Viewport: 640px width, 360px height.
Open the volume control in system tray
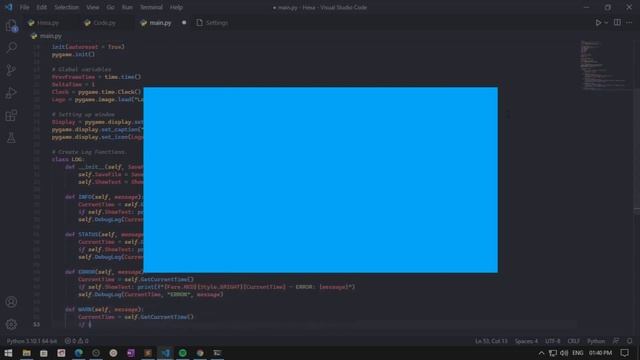[564, 353]
